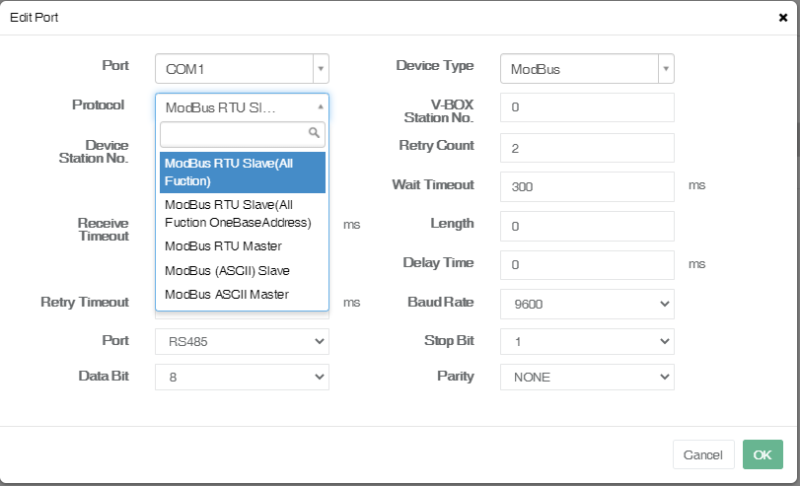Open the Stop Bit dropdown
The width and height of the screenshot is (800, 486).
587,341
